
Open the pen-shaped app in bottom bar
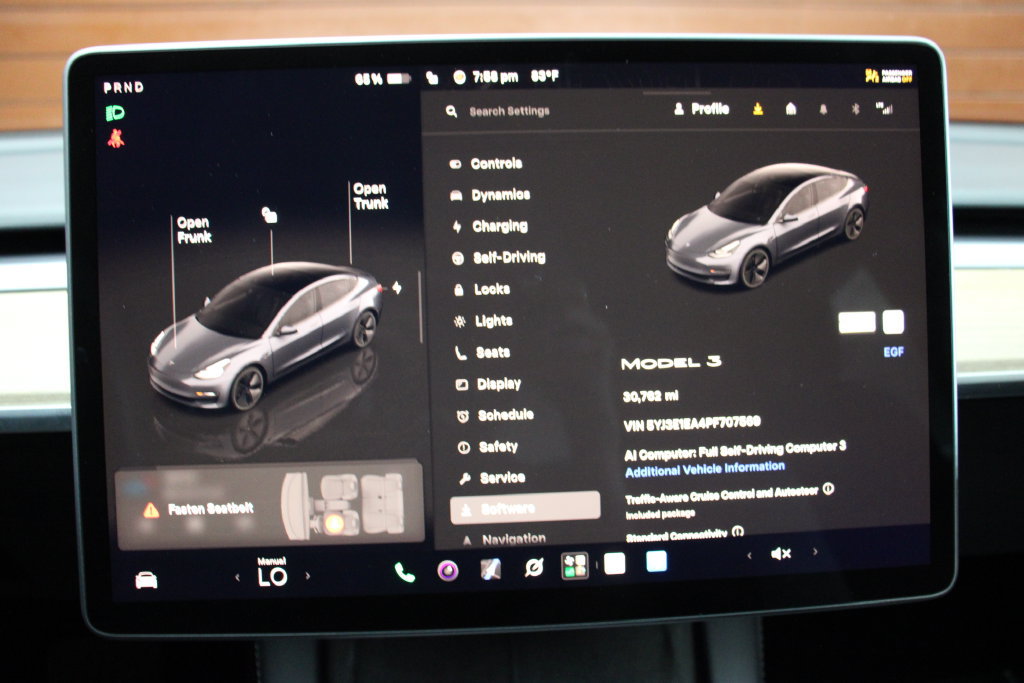(x=491, y=569)
